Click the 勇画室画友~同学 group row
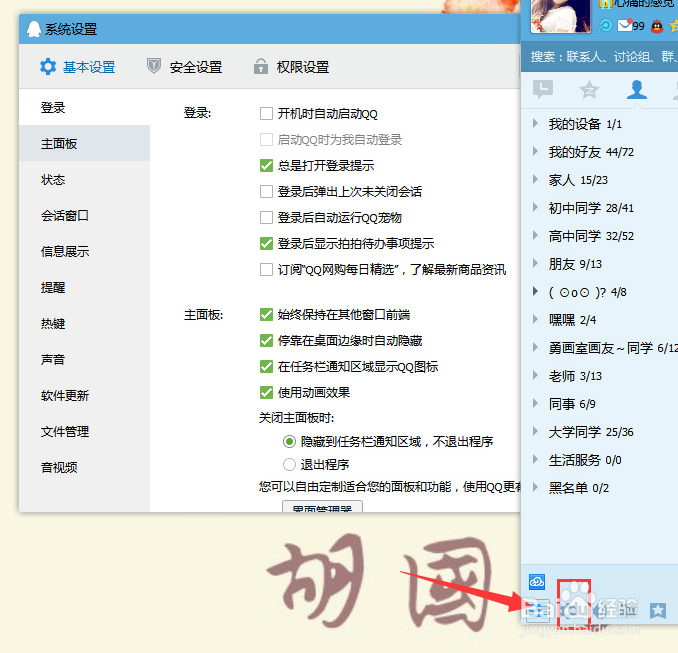This screenshot has width=678, height=653. (x=599, y=348)
